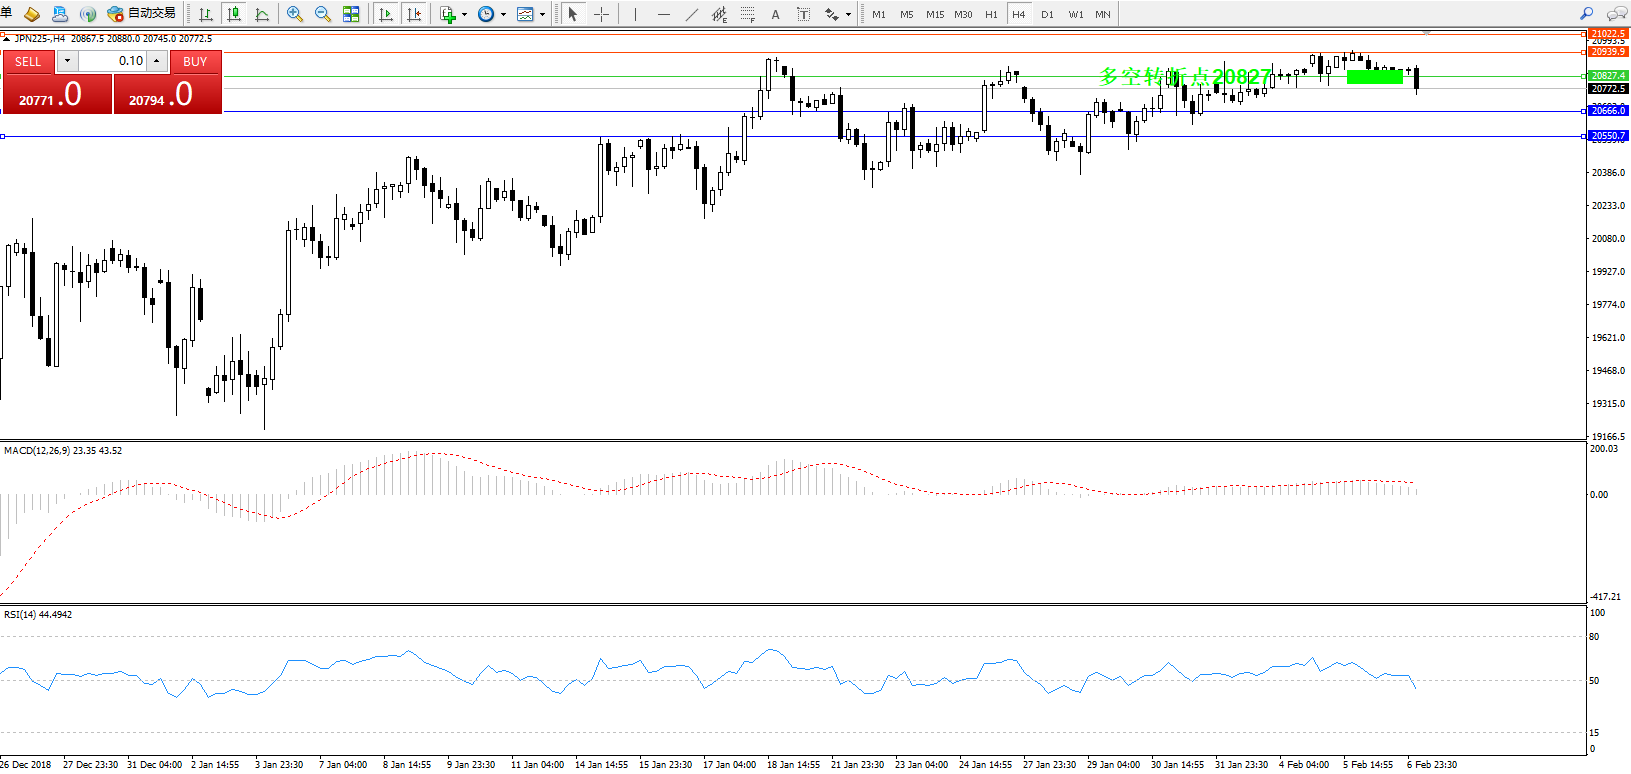The width and height of the screenshot is (1631, 774).
Task: Select the M15 timeframe
Action: (935, 14)
